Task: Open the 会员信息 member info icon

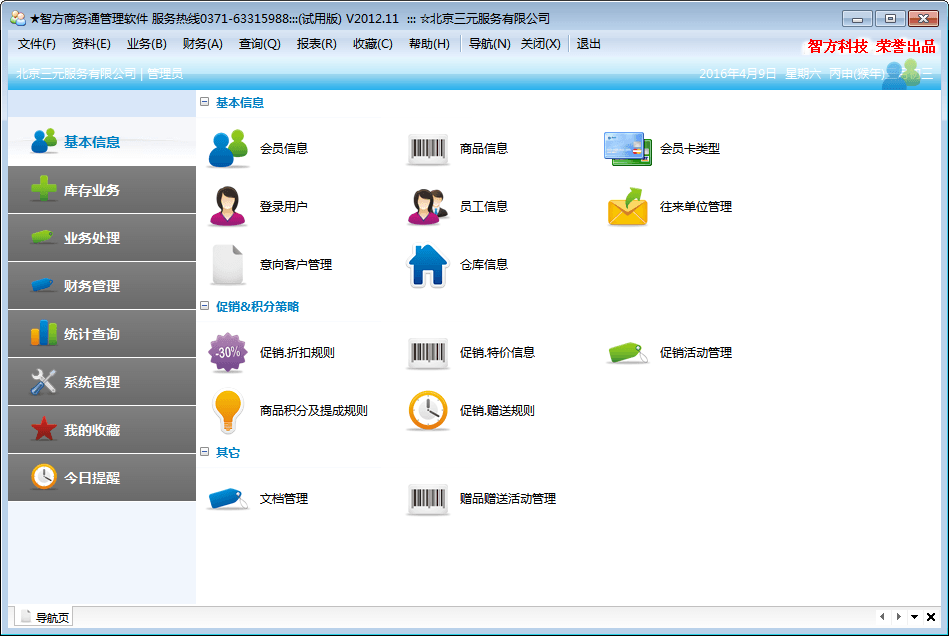Action: click(x=229, y=149)
